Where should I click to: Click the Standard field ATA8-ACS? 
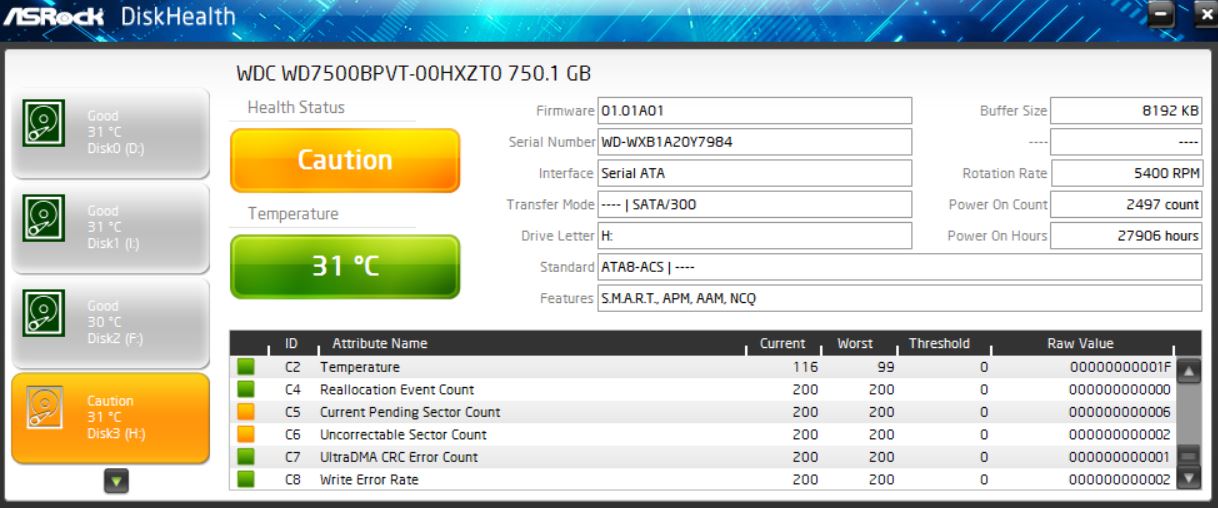coord(900,267)
